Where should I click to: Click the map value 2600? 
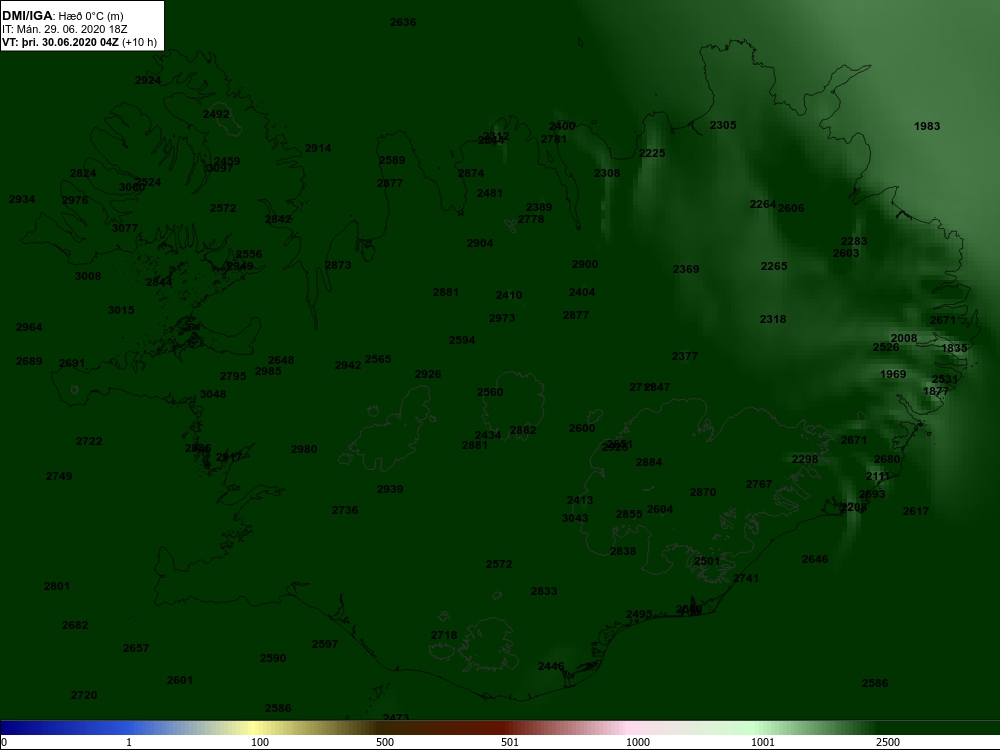pos(582,428)
